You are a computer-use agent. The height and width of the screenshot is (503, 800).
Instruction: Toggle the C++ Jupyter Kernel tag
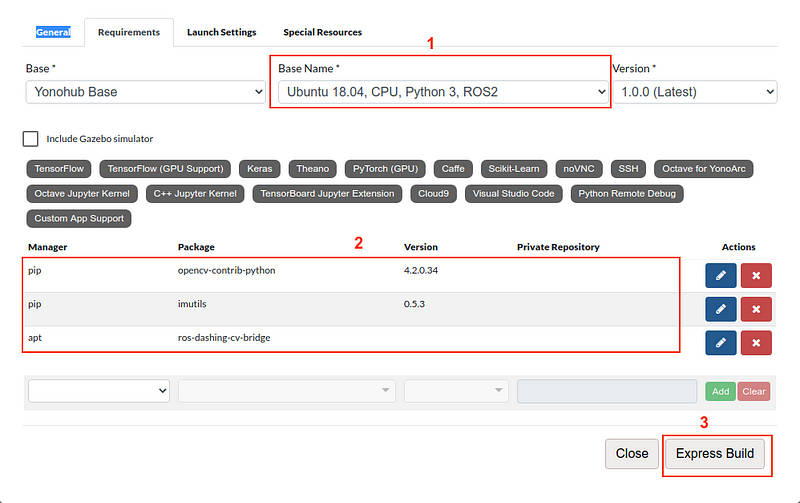tap(195, 194)
